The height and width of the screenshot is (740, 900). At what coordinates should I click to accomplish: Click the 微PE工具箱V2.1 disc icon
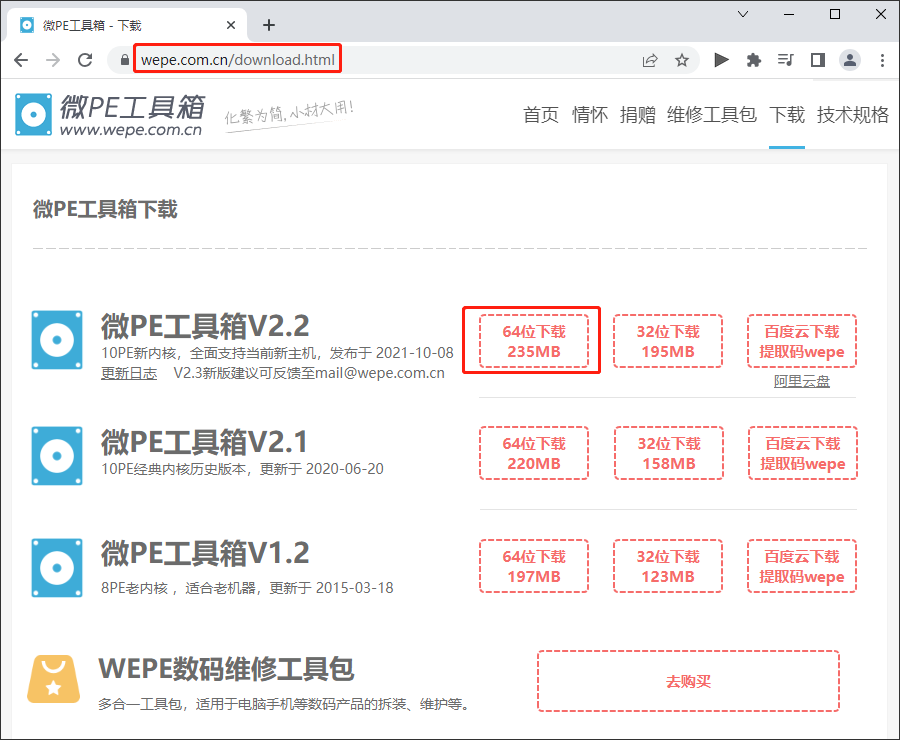point(57,456)
